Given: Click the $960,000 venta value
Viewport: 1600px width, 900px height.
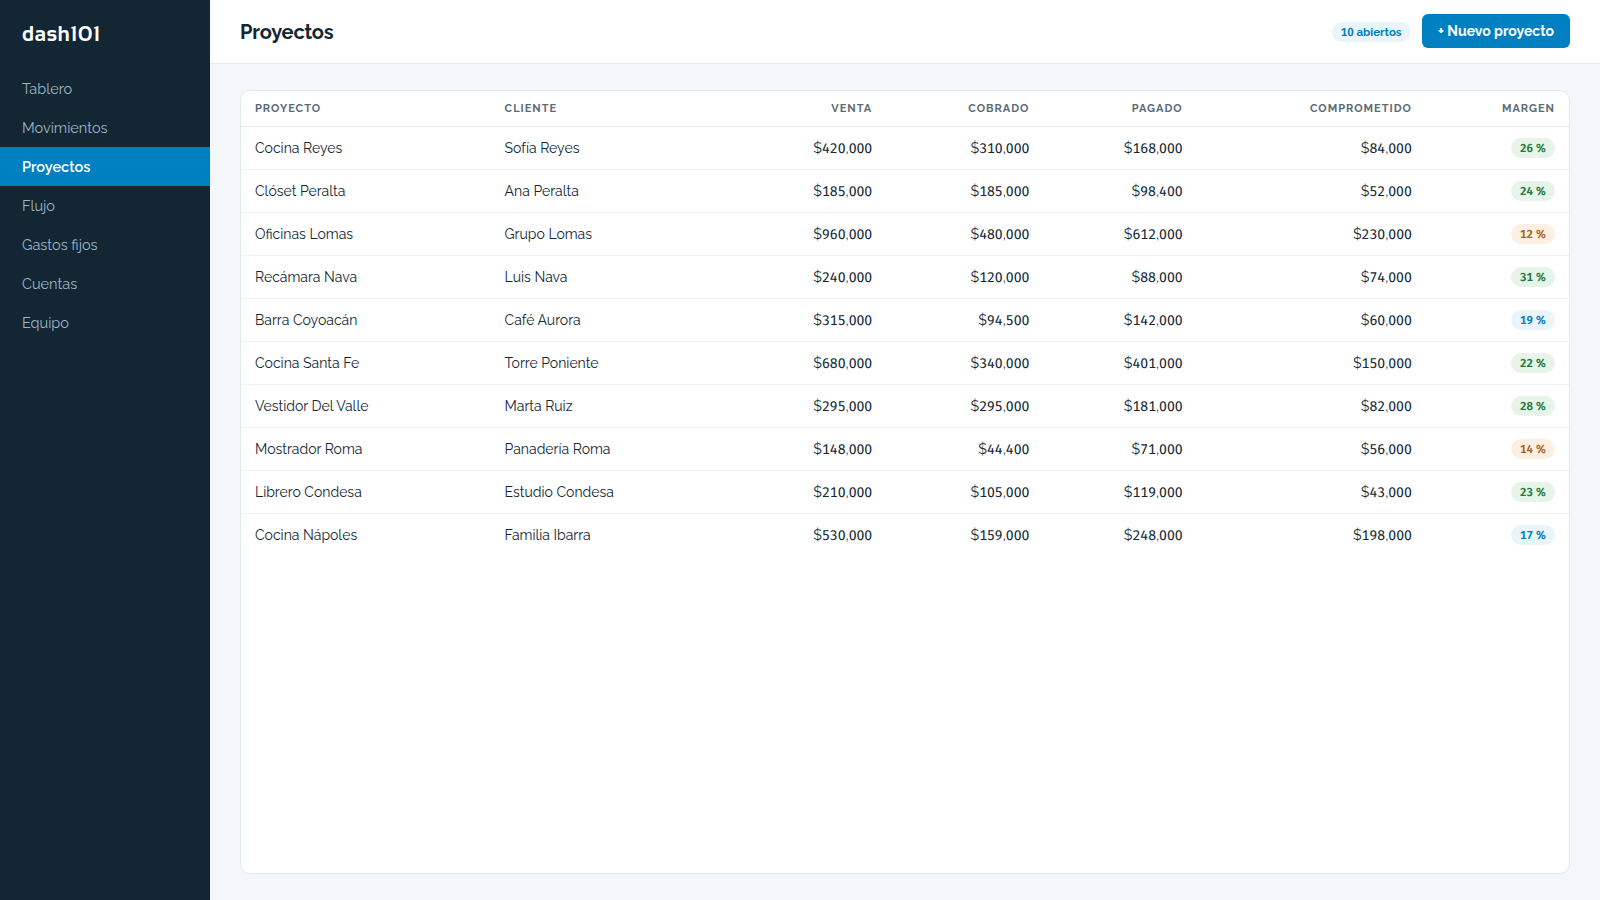Looking at the screenshot, I should pos(842,234).
